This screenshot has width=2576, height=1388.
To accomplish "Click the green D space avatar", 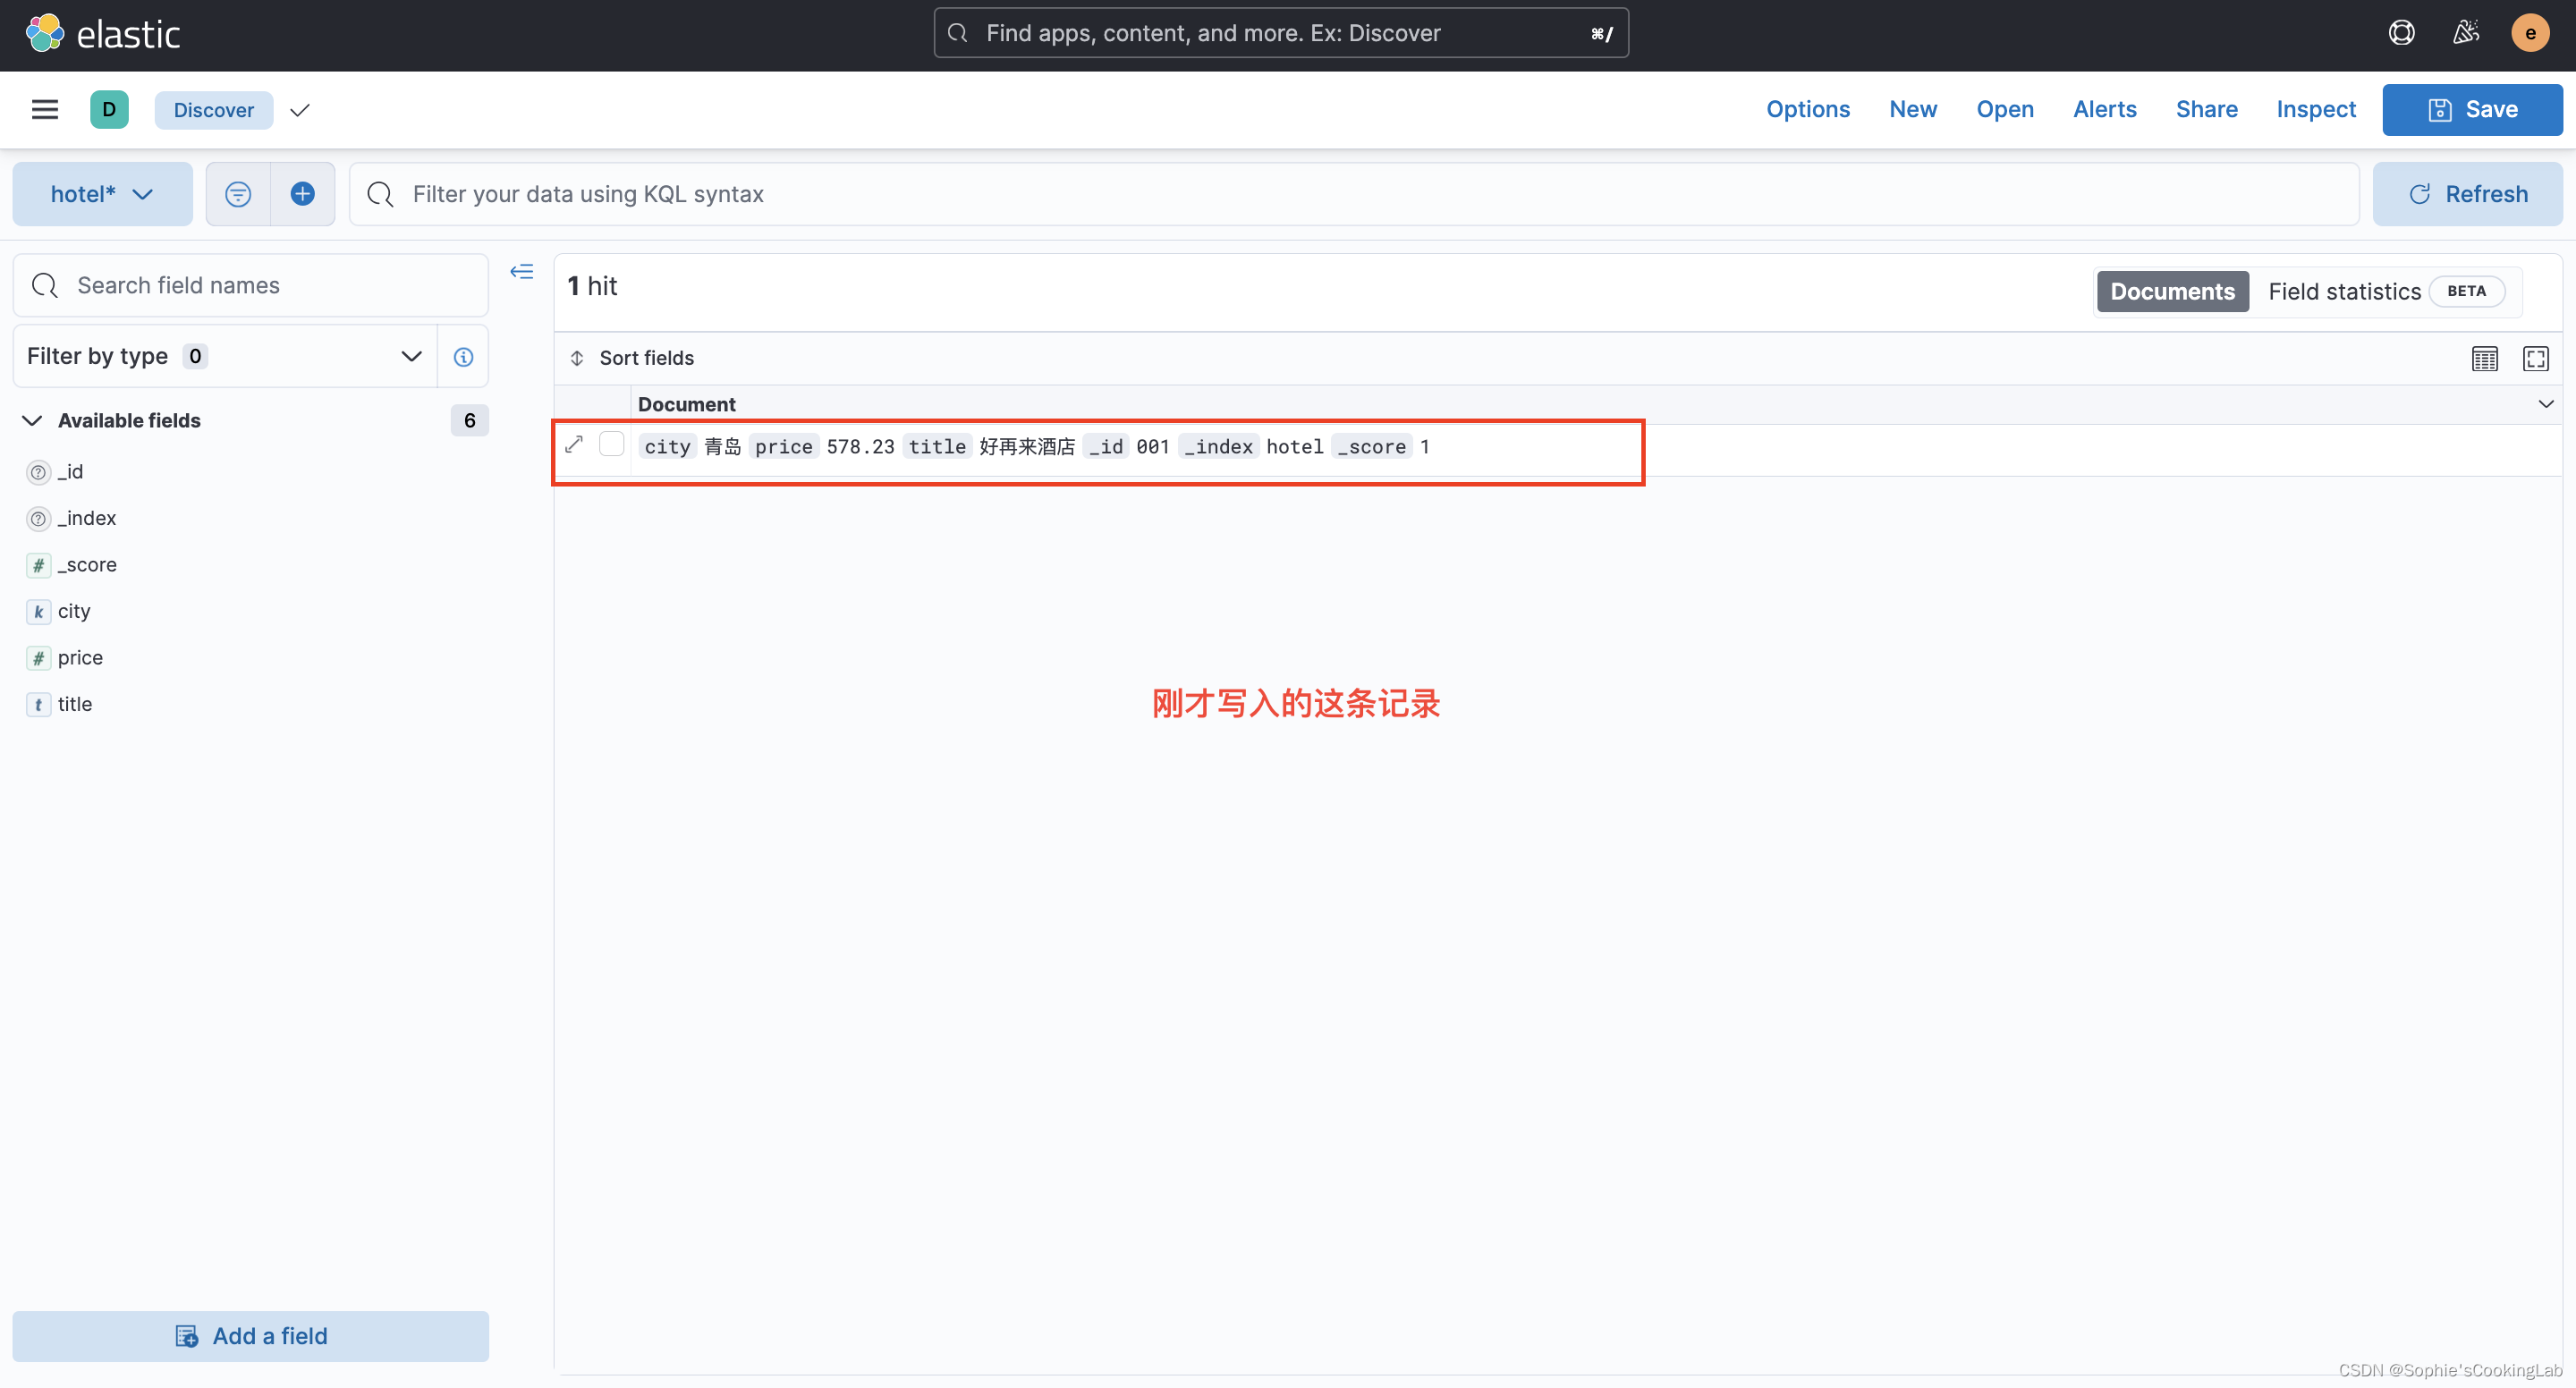I will point(109,109).
